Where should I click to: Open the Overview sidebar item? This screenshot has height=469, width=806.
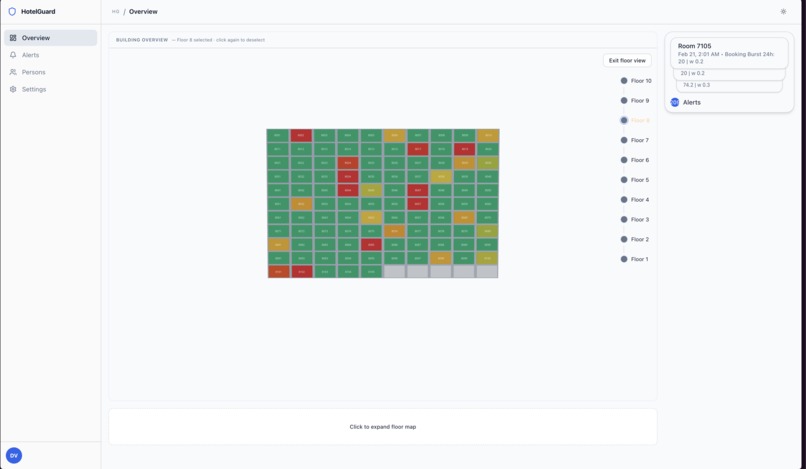point(50,38)
